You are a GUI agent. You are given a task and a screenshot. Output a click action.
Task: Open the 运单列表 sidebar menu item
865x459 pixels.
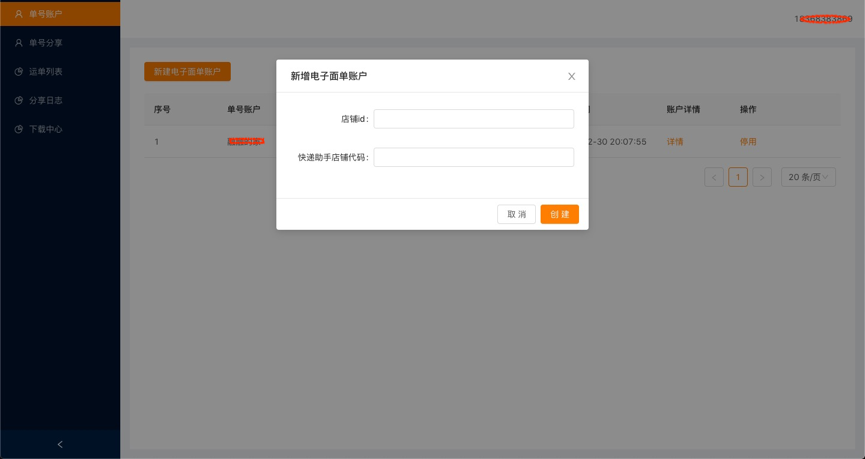coord(60,71)
